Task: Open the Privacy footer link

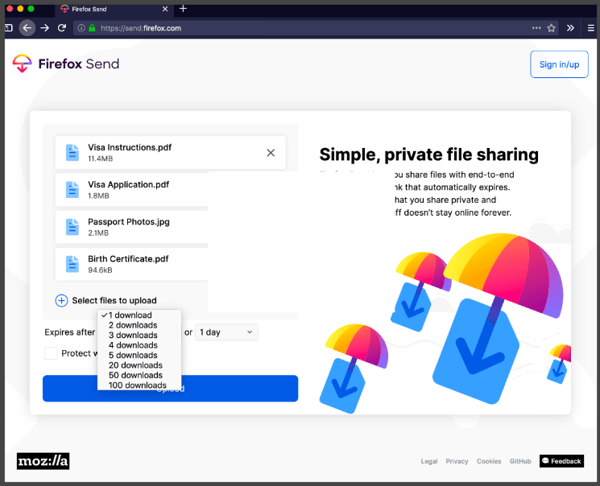Action: point(457,462)
